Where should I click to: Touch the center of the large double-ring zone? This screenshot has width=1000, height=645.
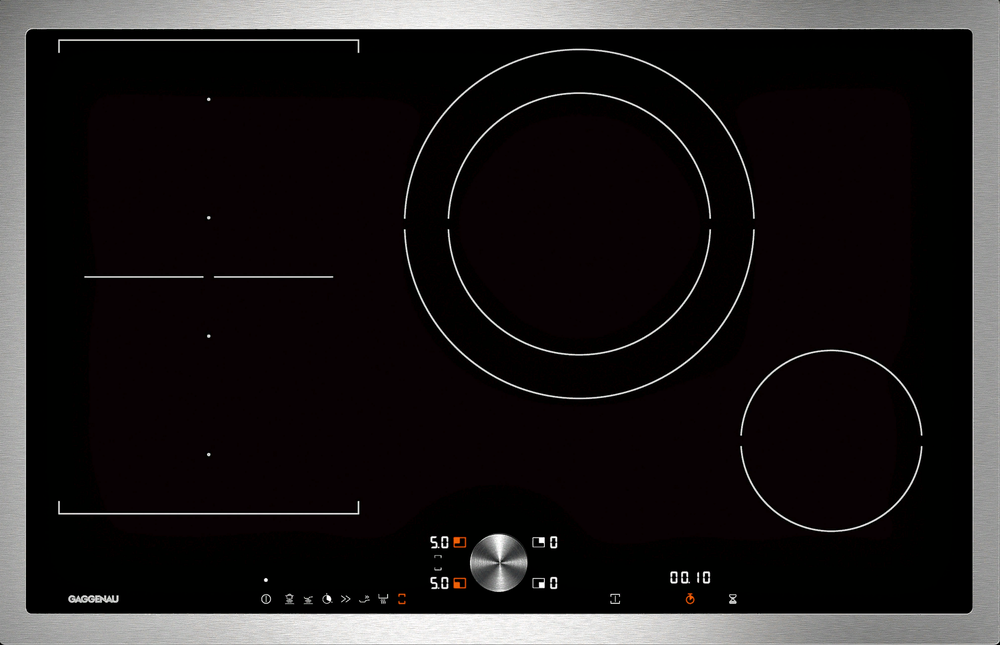[x=579, y=224]
